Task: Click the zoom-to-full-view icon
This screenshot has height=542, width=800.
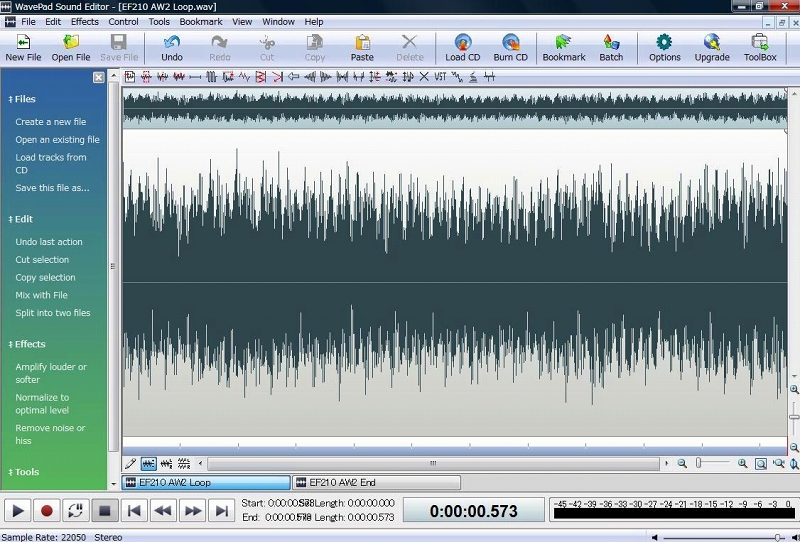Action: (761, 463)
